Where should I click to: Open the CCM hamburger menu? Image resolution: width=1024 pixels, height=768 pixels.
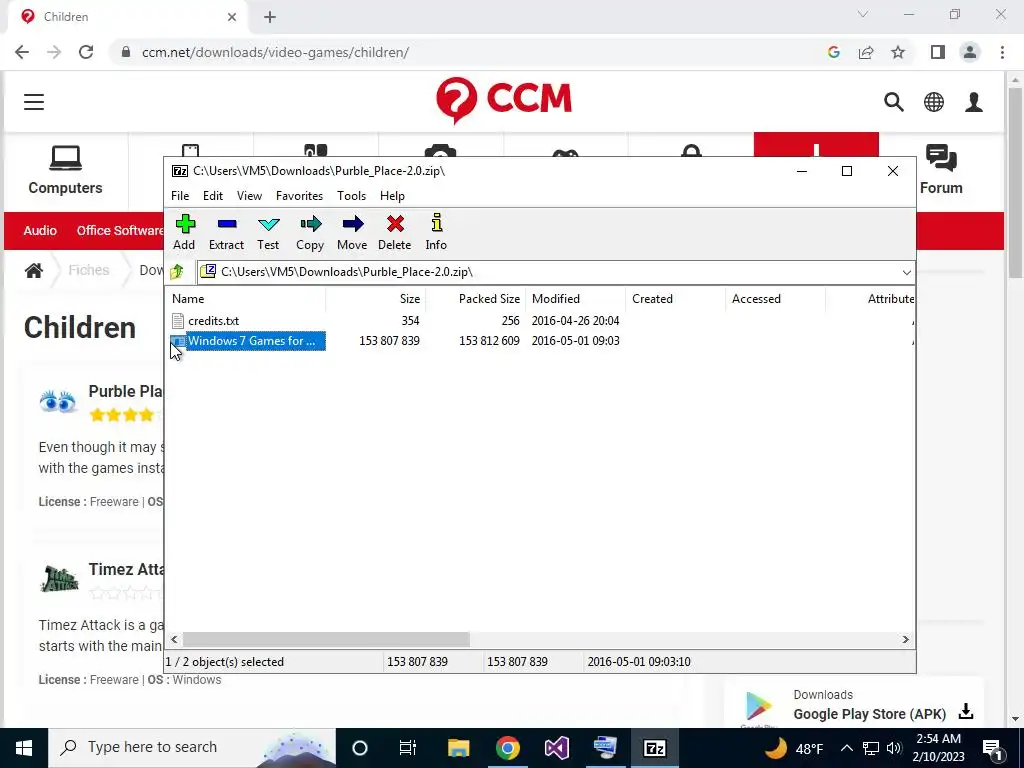[x=34, y=102]
